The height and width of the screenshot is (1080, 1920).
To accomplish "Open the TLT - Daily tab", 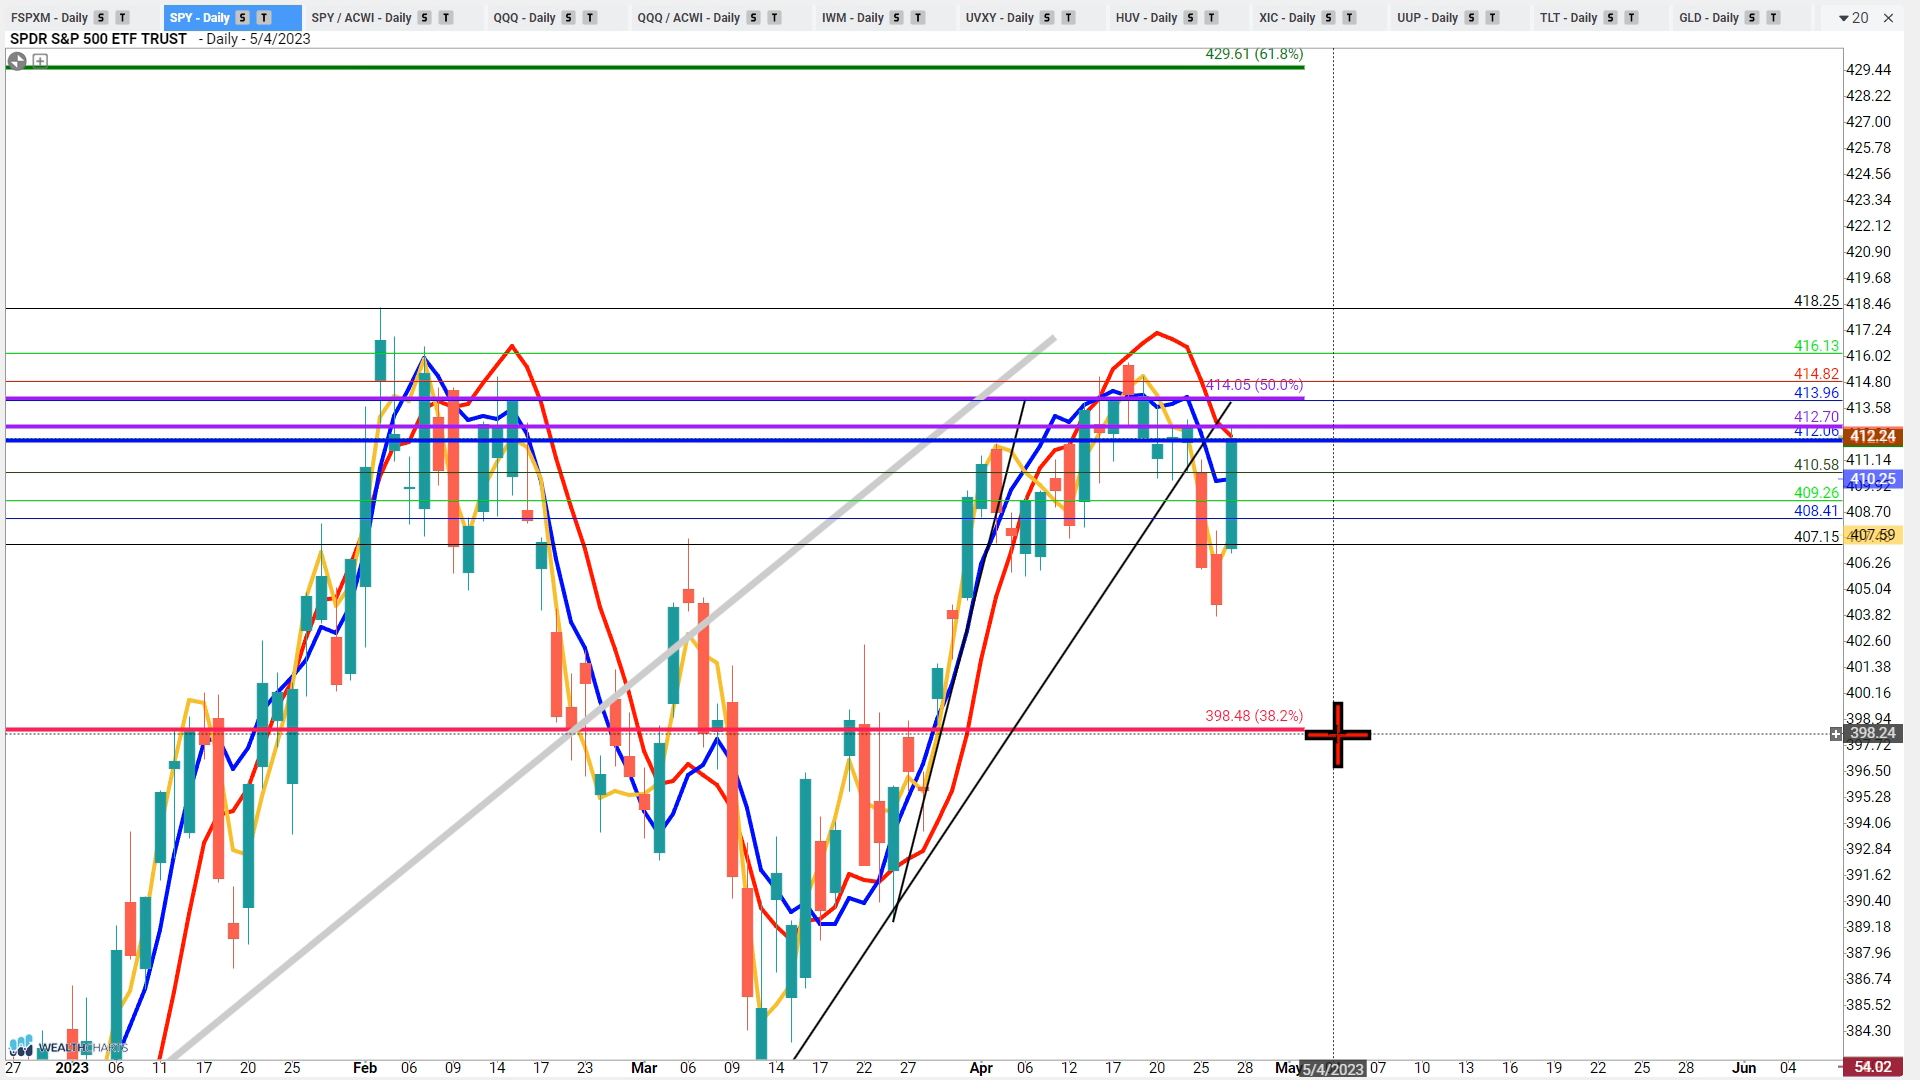I will point(1568,18).
